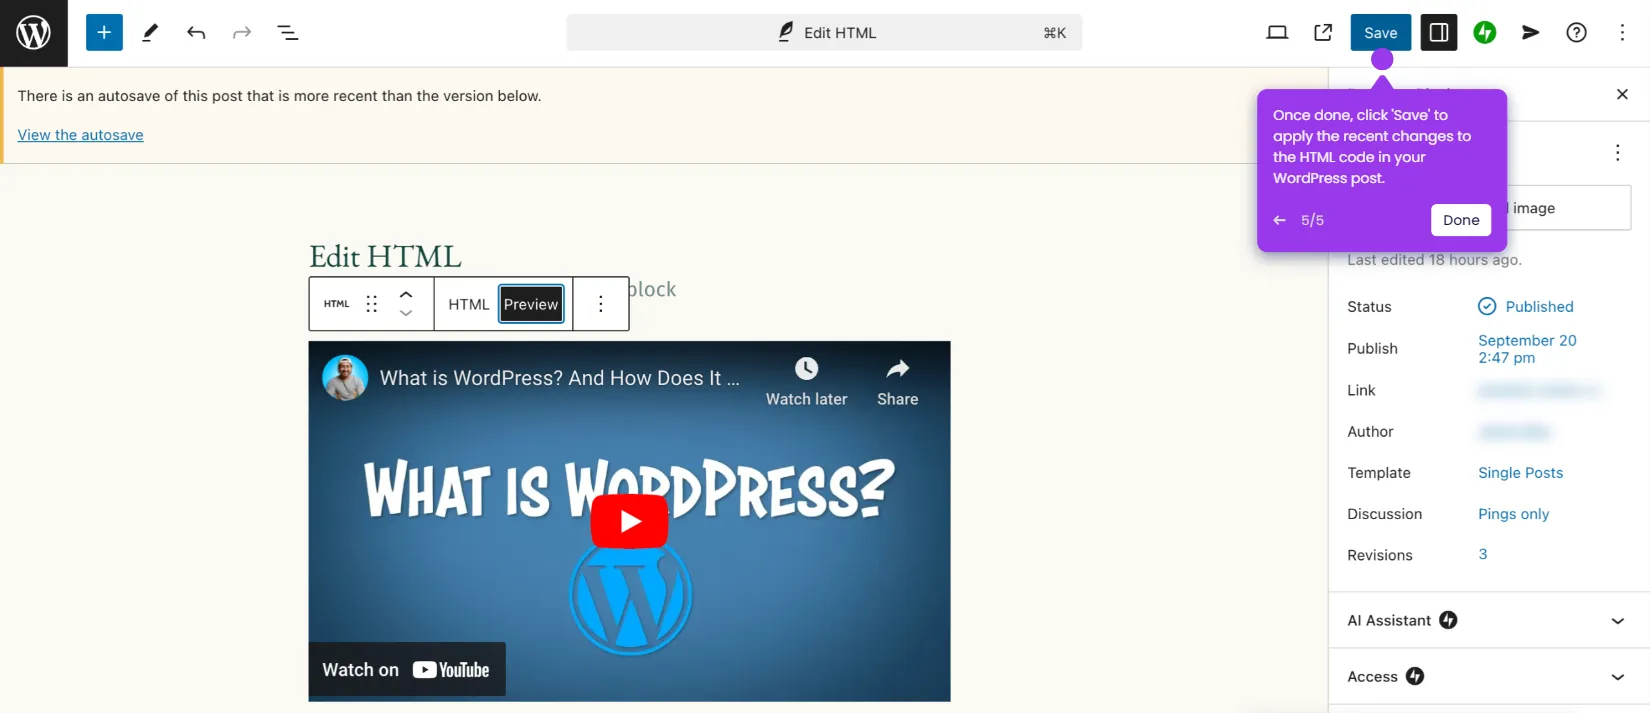Click the video title What is WordPress

click(x=560, y=378)
